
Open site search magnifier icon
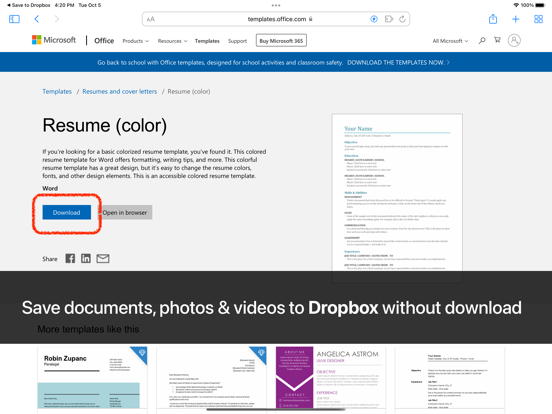pos(482,40)
